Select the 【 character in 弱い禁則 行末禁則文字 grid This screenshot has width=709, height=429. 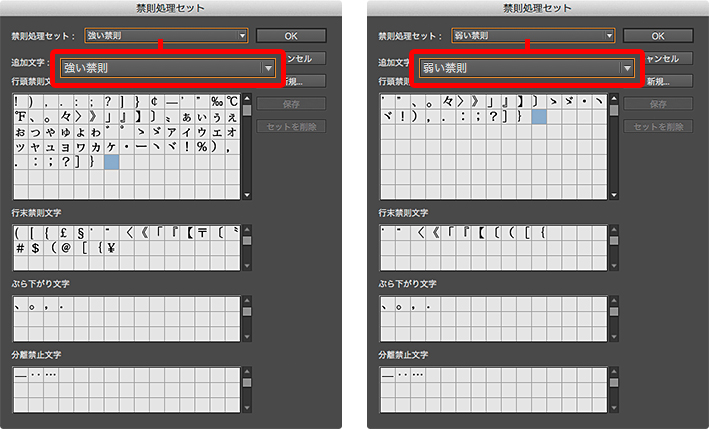click(481, 233)
